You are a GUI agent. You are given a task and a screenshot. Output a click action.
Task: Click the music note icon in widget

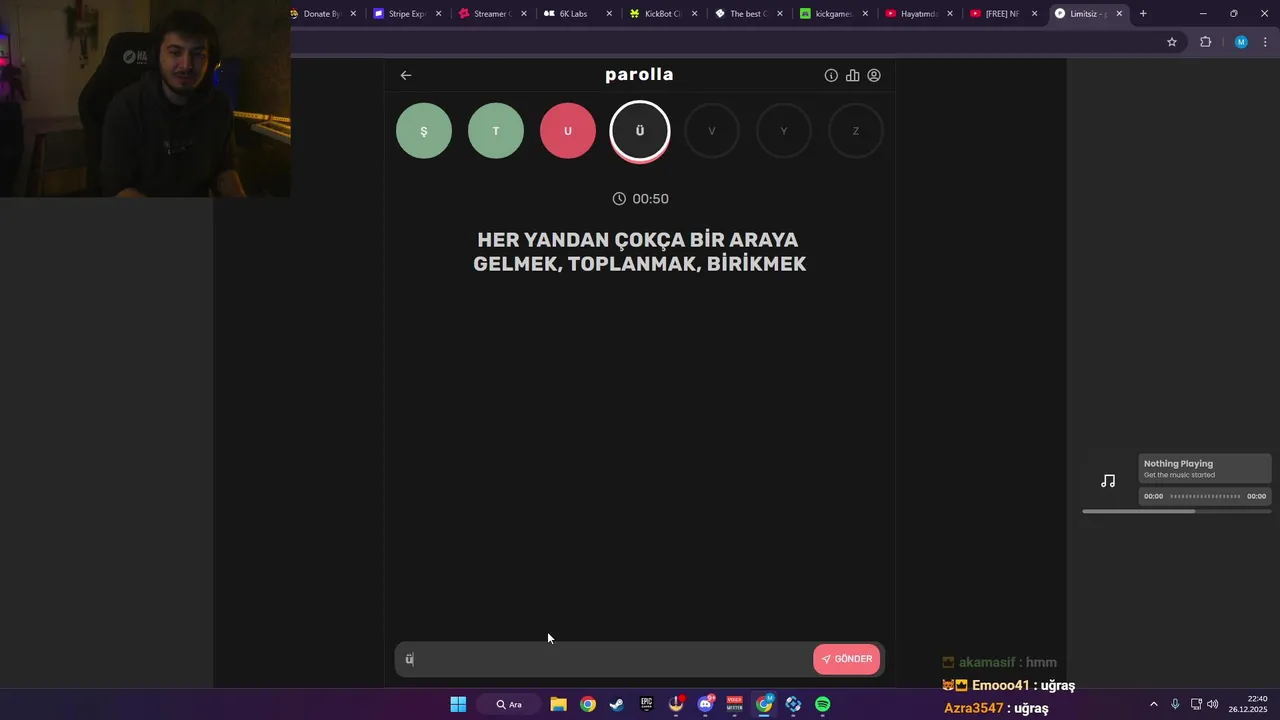[1108, 481]
